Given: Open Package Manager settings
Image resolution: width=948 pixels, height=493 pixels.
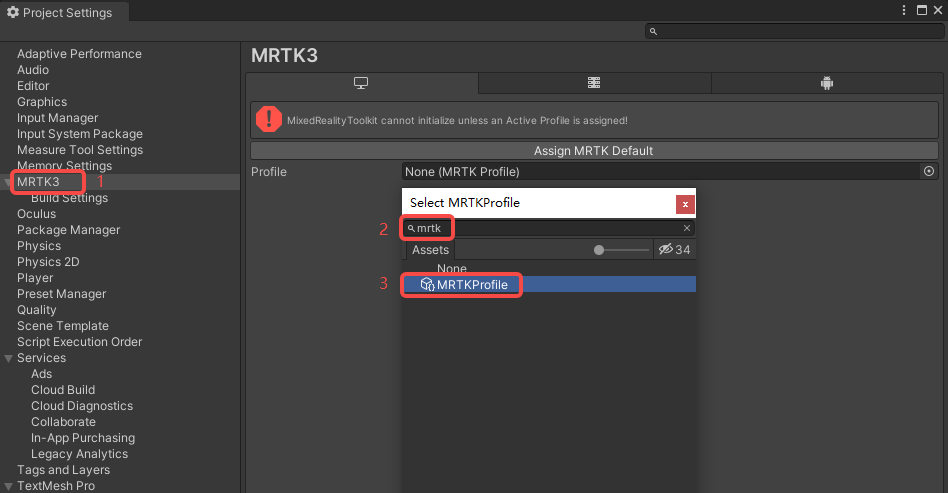Looking at the screenshot, I should coord(68,230).
